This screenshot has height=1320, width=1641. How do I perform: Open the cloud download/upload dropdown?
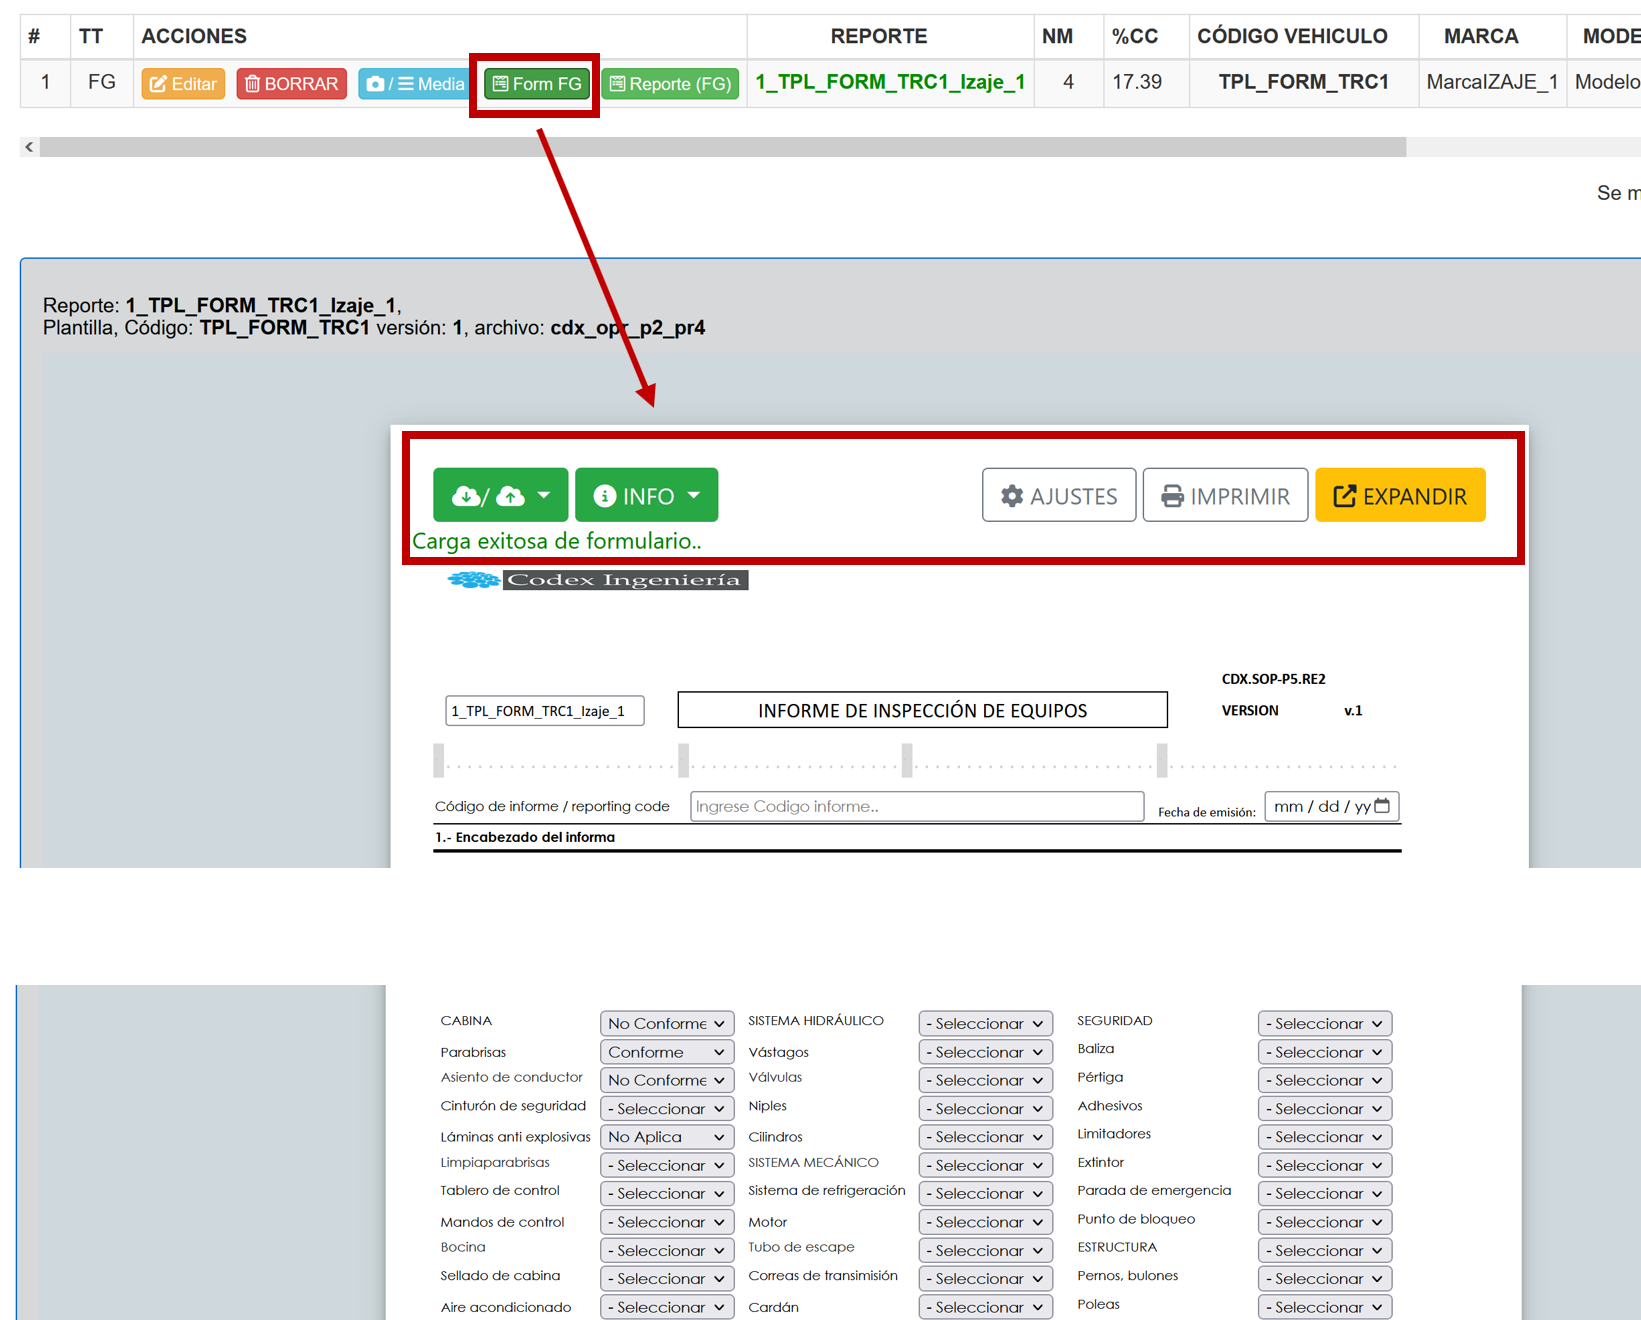pos(500,496)
